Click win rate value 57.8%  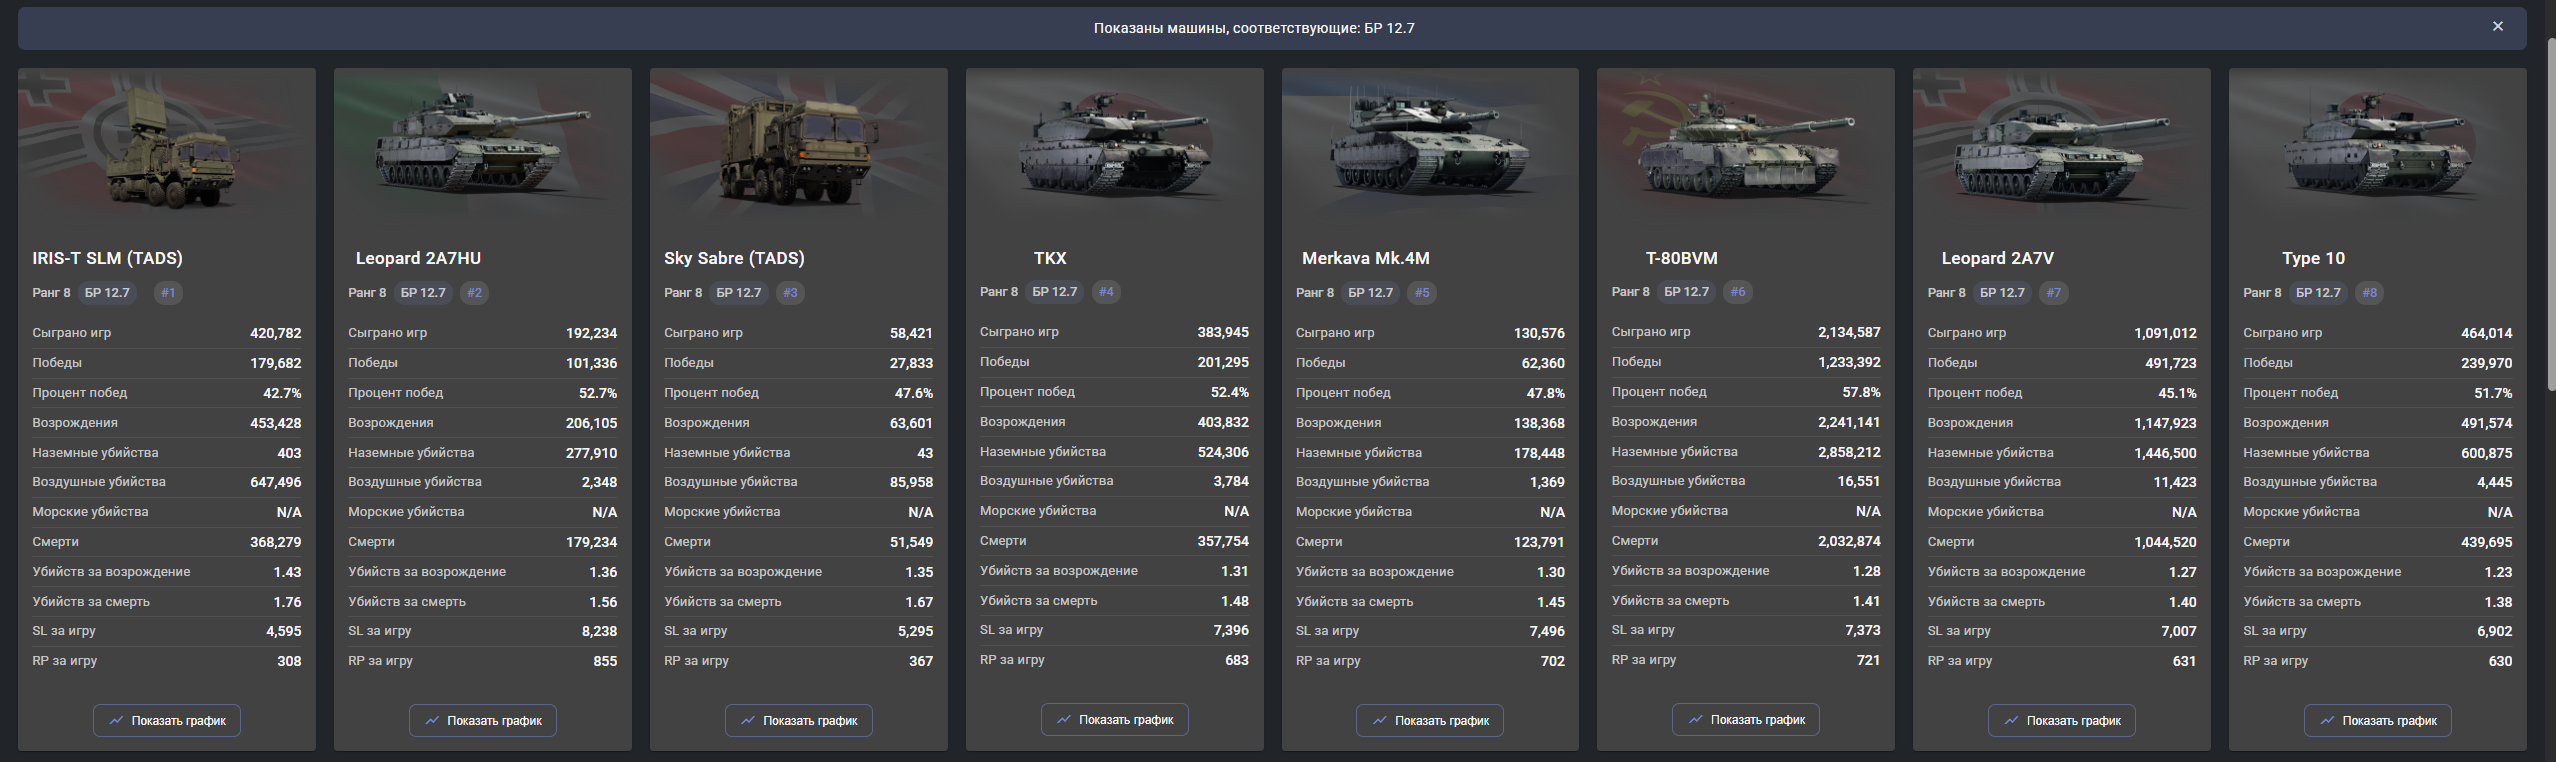pyautogui.click(x=1861, y=392)
